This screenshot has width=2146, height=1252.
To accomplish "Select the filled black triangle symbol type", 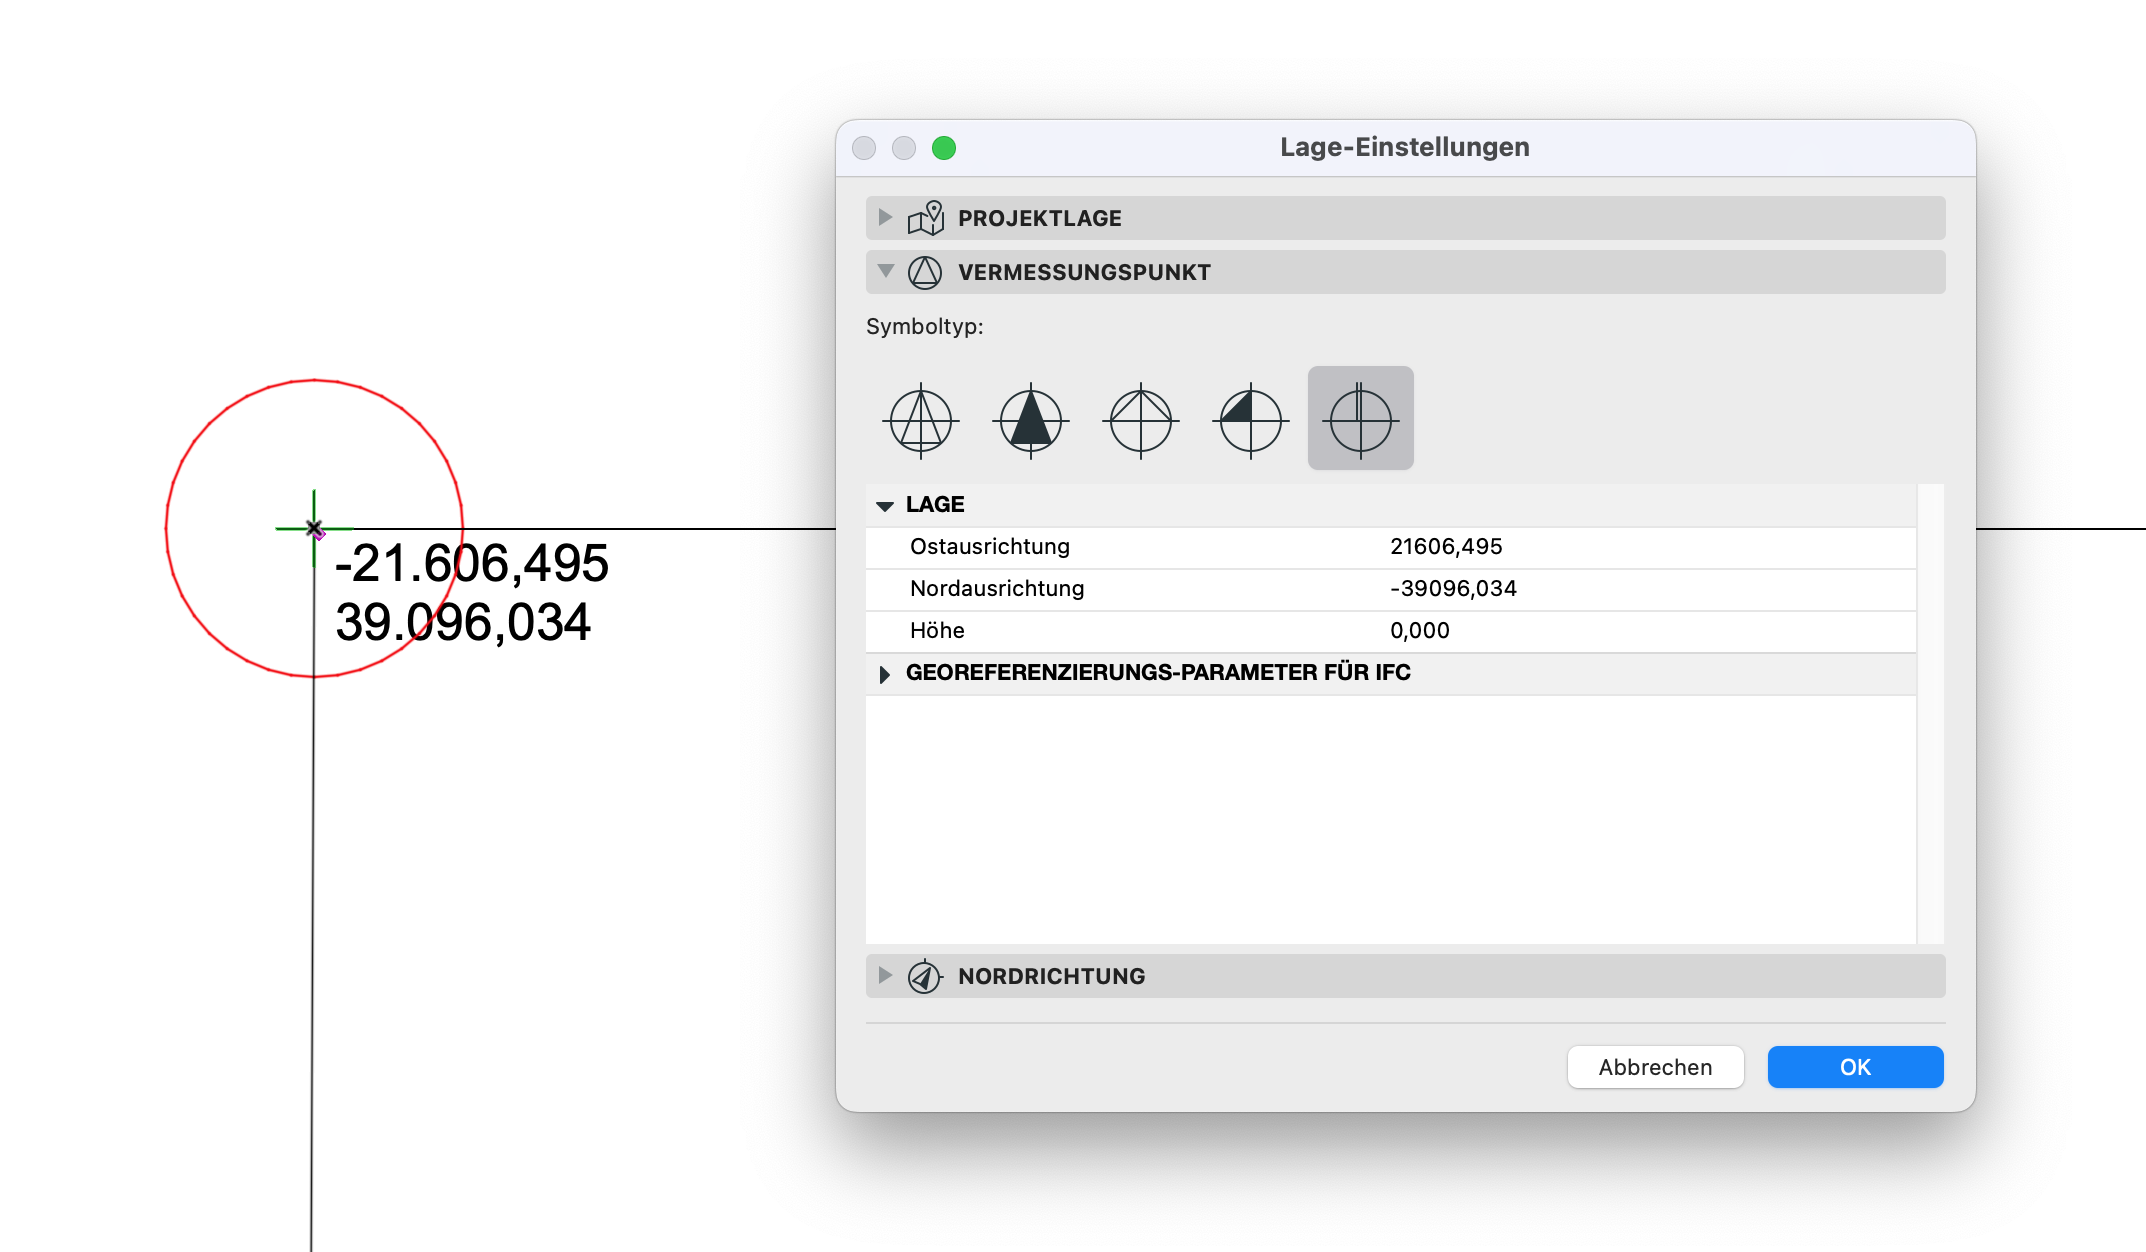I will pos(1031,420).
